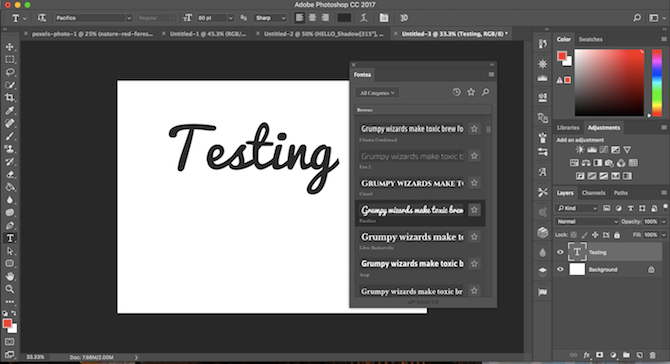Click the Create warped text icon
This screenshot has height=364, width=670.
(x=364, y=18)
